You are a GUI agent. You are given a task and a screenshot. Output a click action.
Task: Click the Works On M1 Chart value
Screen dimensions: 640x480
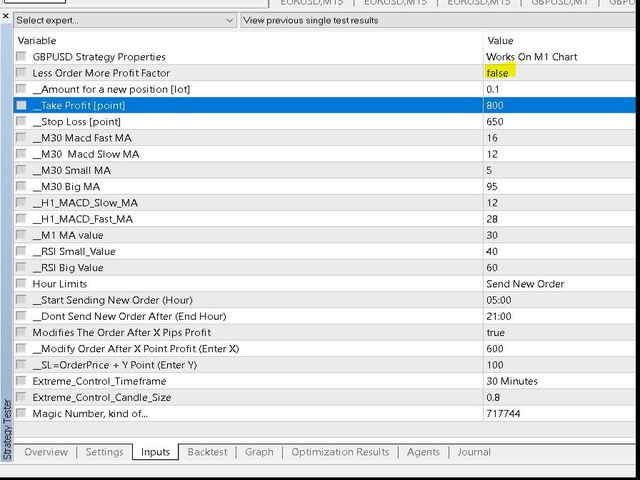(531, 57)
